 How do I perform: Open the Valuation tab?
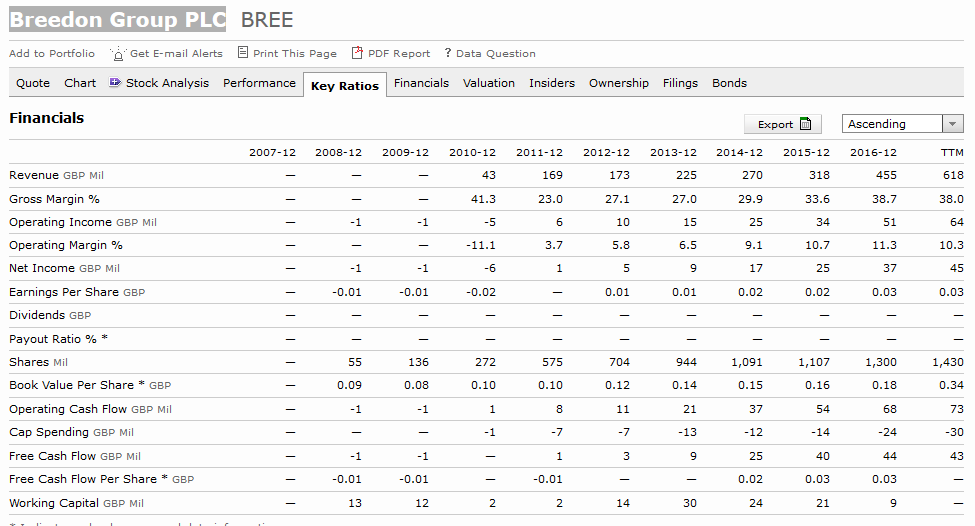pyautogui.click(x=489, y=83)
